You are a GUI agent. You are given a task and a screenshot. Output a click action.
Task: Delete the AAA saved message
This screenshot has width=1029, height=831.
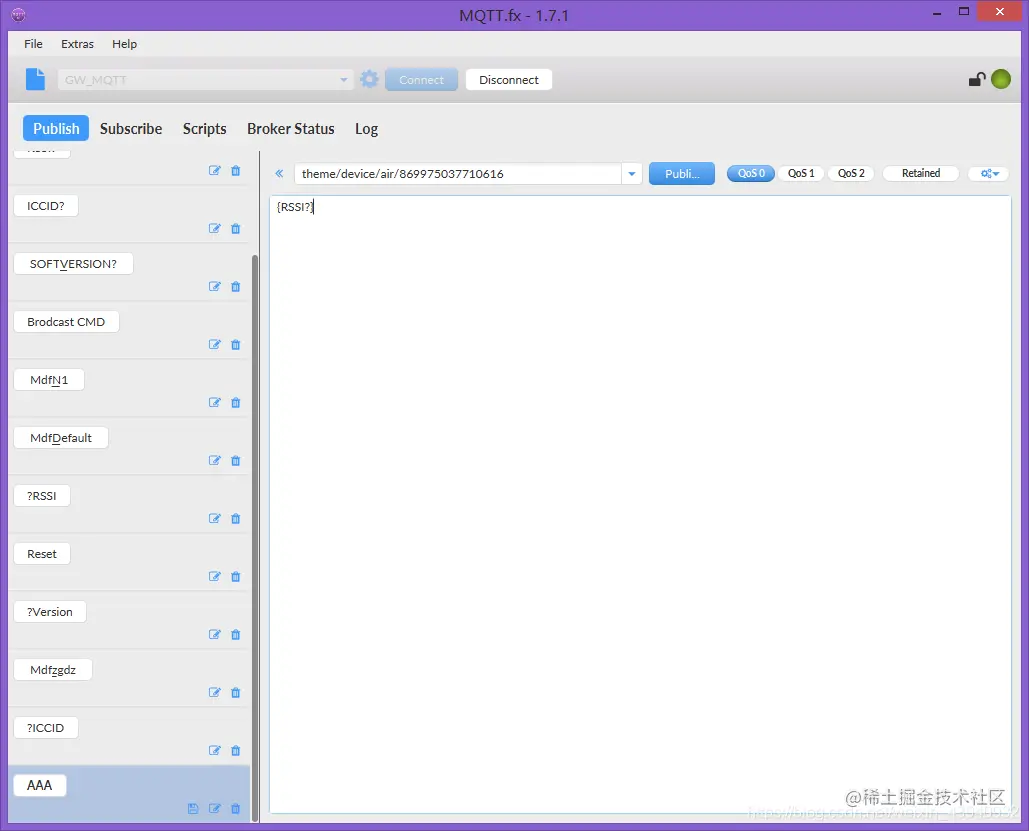click(x=236, y=808)
